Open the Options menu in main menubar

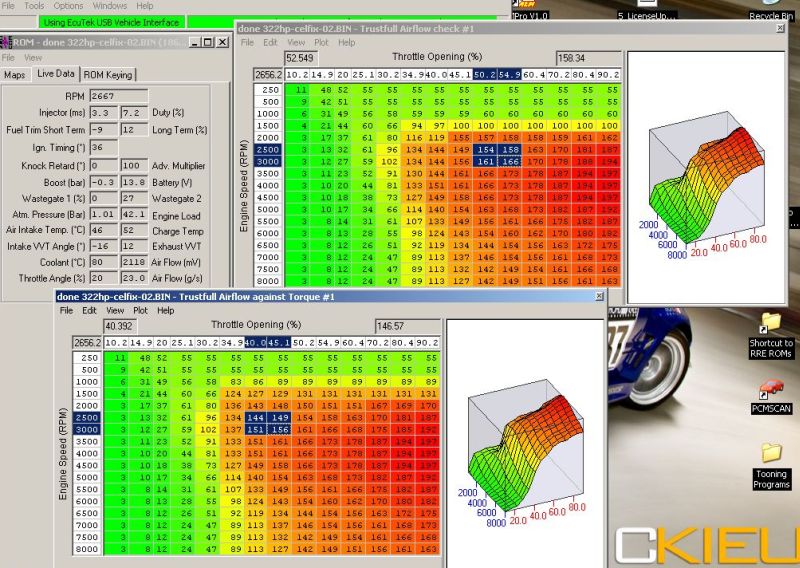68,5
